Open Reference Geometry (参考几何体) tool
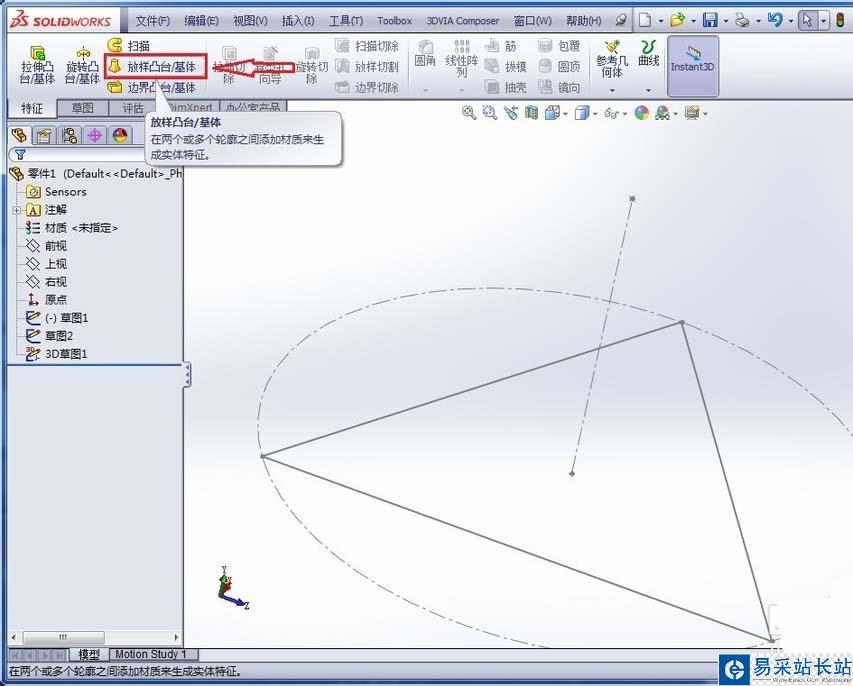This screenshot has width=853, height=686. pos(612,59)
